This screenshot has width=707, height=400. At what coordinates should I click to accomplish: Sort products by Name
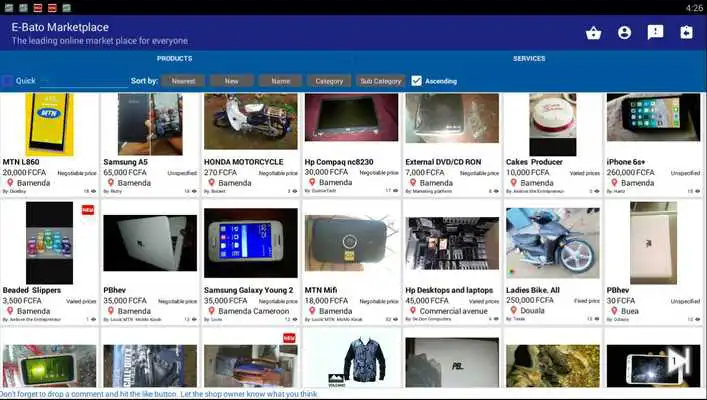(x=280, y=81)
